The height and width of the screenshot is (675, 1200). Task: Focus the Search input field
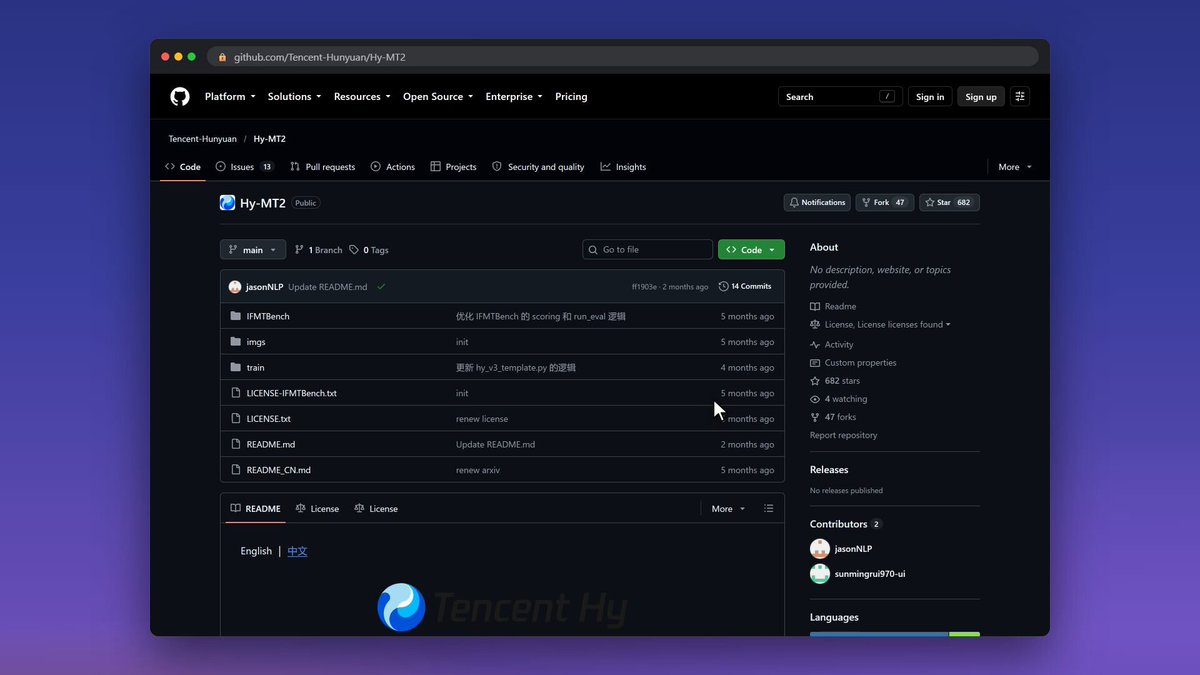tap(839, 97)
